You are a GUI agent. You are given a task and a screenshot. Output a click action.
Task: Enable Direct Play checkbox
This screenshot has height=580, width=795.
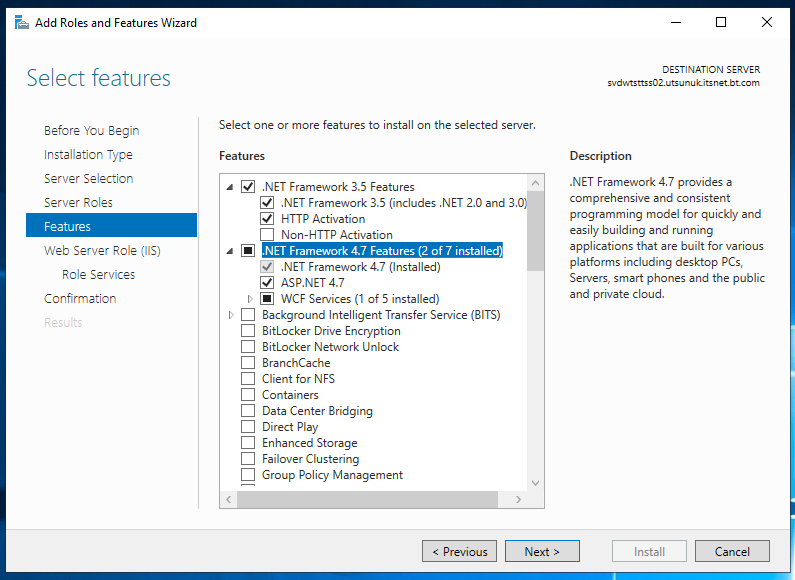(x=248, y=427)
